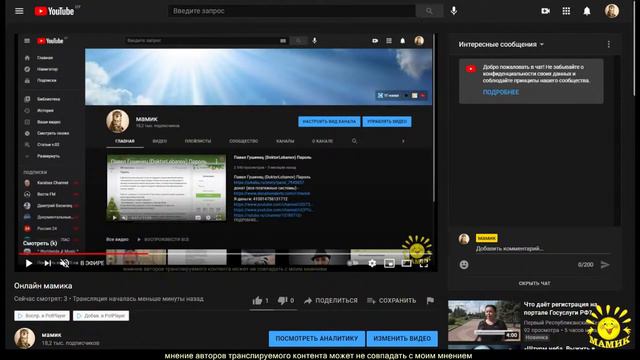Play the live stream video

coord(29,263)
